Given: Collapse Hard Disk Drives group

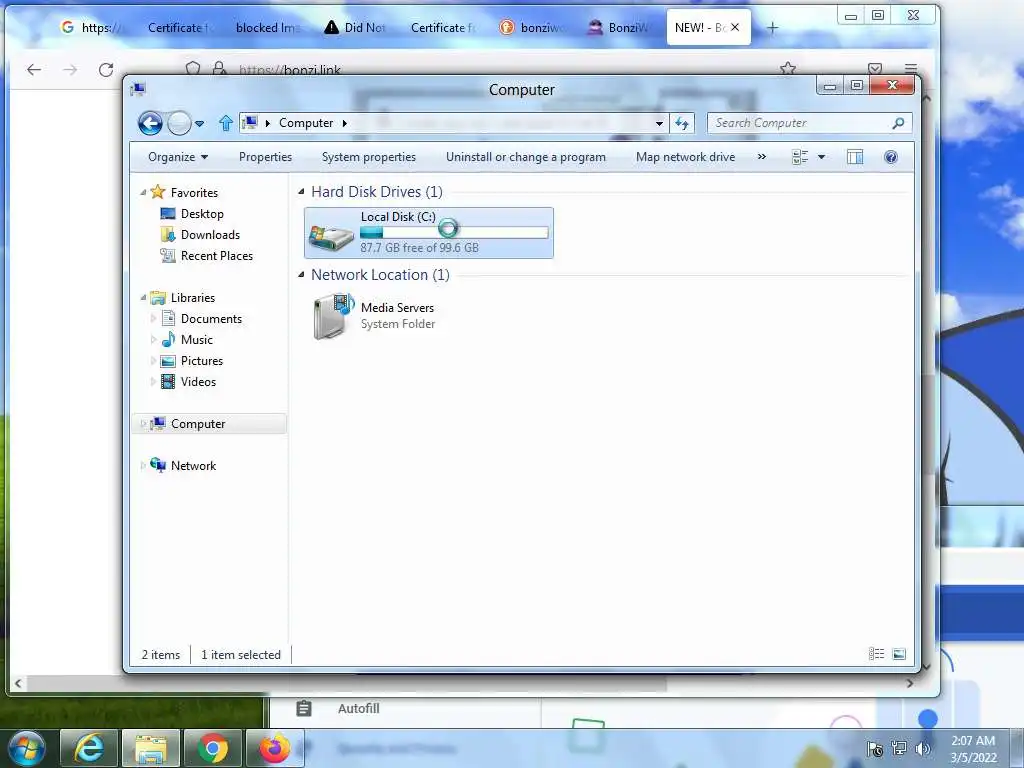Looking at the screenshot, I should coord(301,191).
